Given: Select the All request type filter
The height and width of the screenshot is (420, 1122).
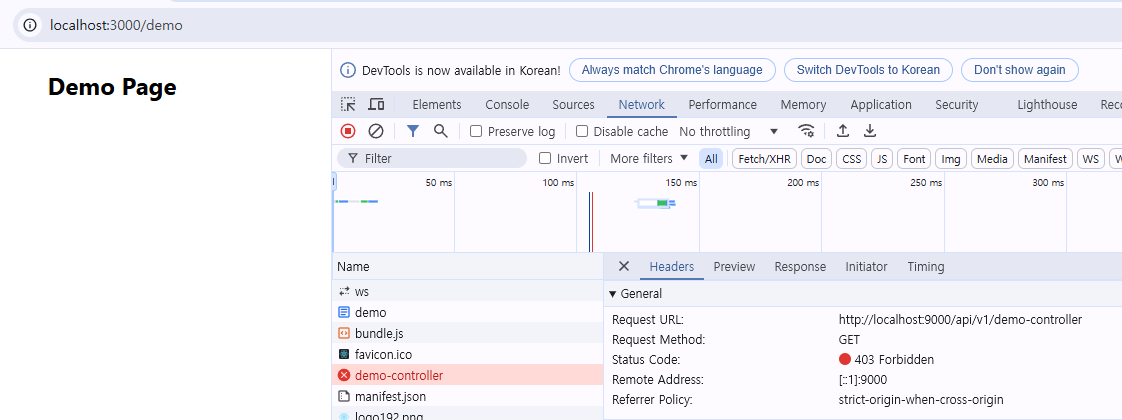Looking at the screenshot, I should (711, 159).
